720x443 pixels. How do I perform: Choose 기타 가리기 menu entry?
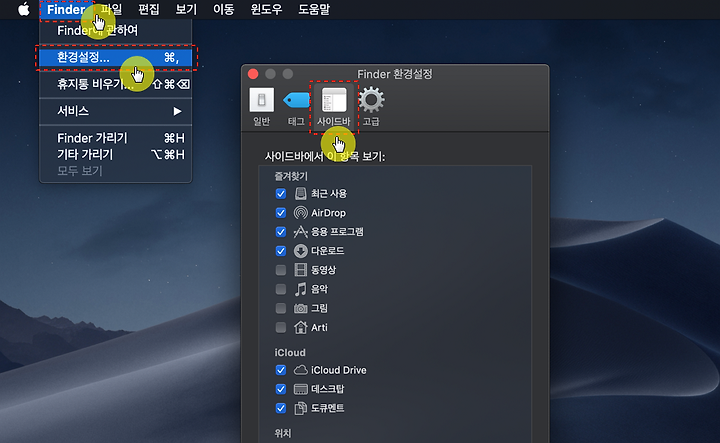pos(115,154)
